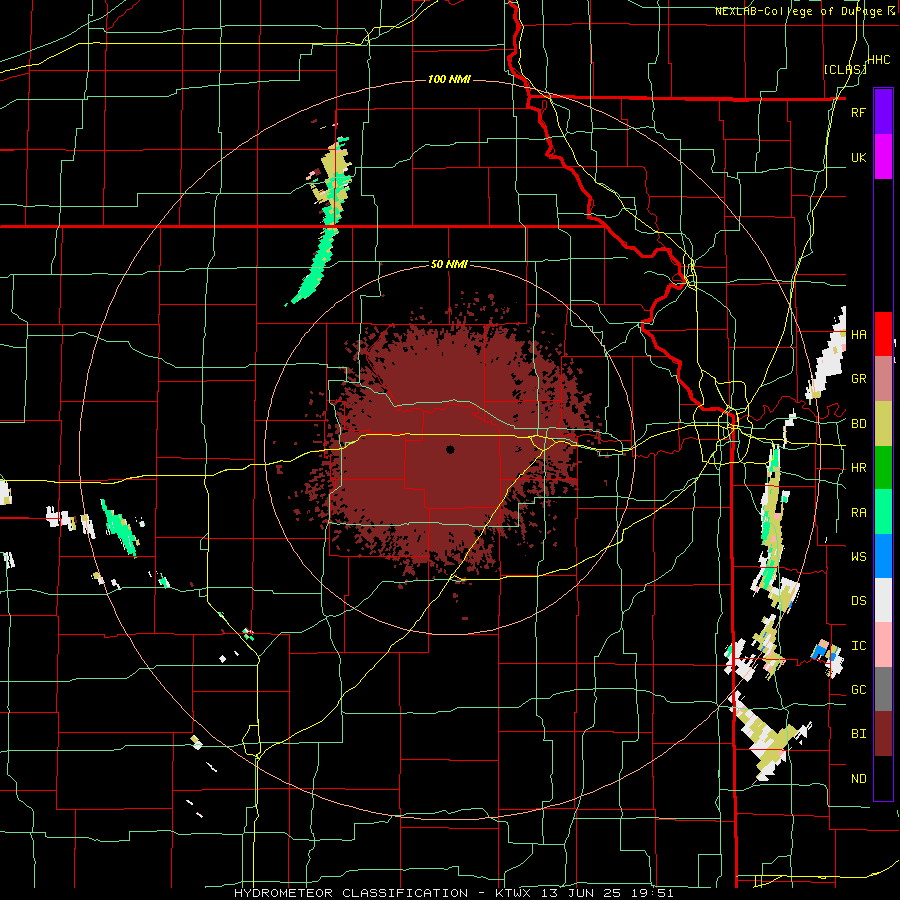Click the HR legend label

coord(858,468)
